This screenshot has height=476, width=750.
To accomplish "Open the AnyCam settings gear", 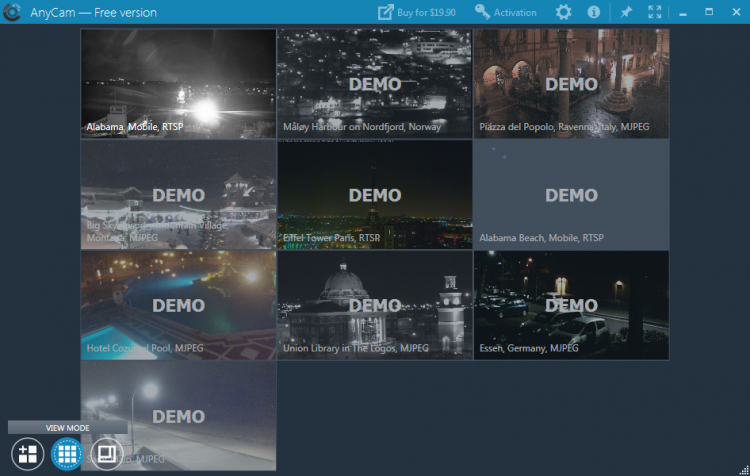I will point(563,12).
